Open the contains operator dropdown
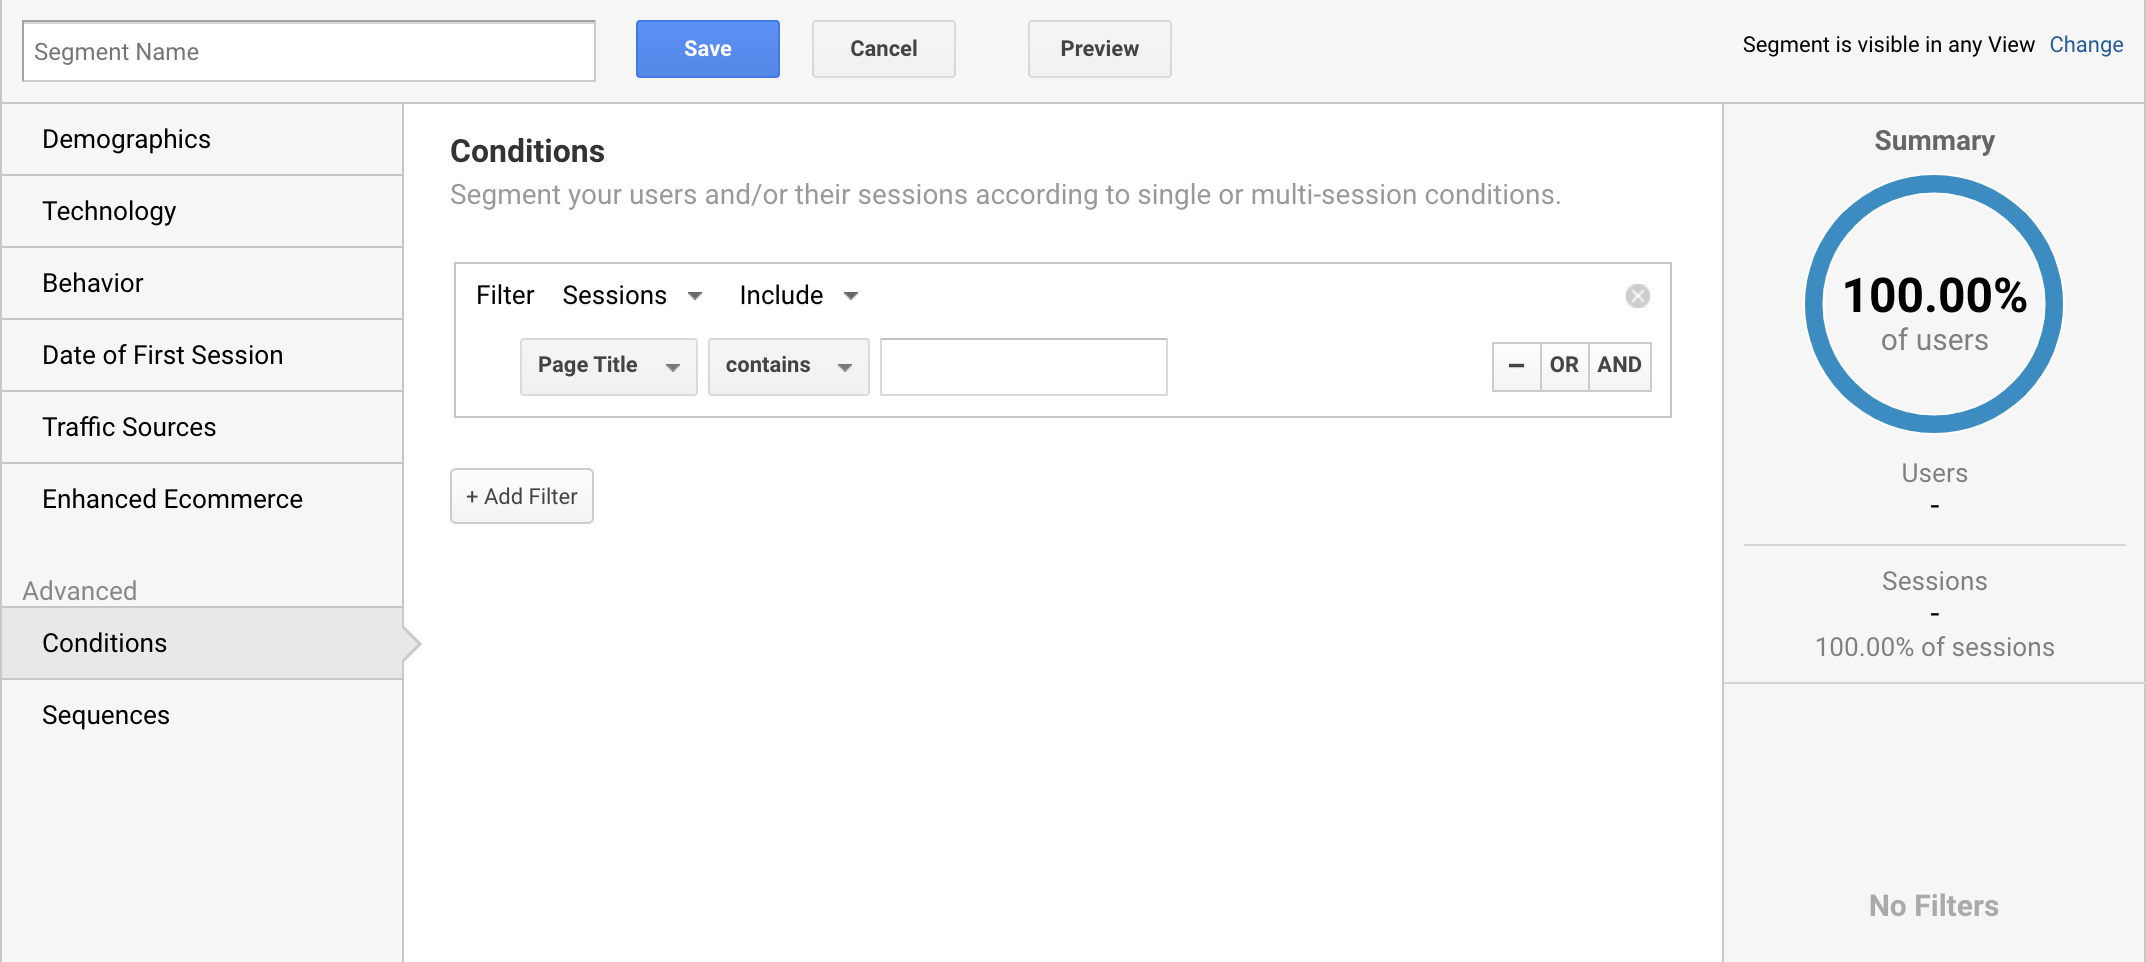 click(x=788, y=366)
